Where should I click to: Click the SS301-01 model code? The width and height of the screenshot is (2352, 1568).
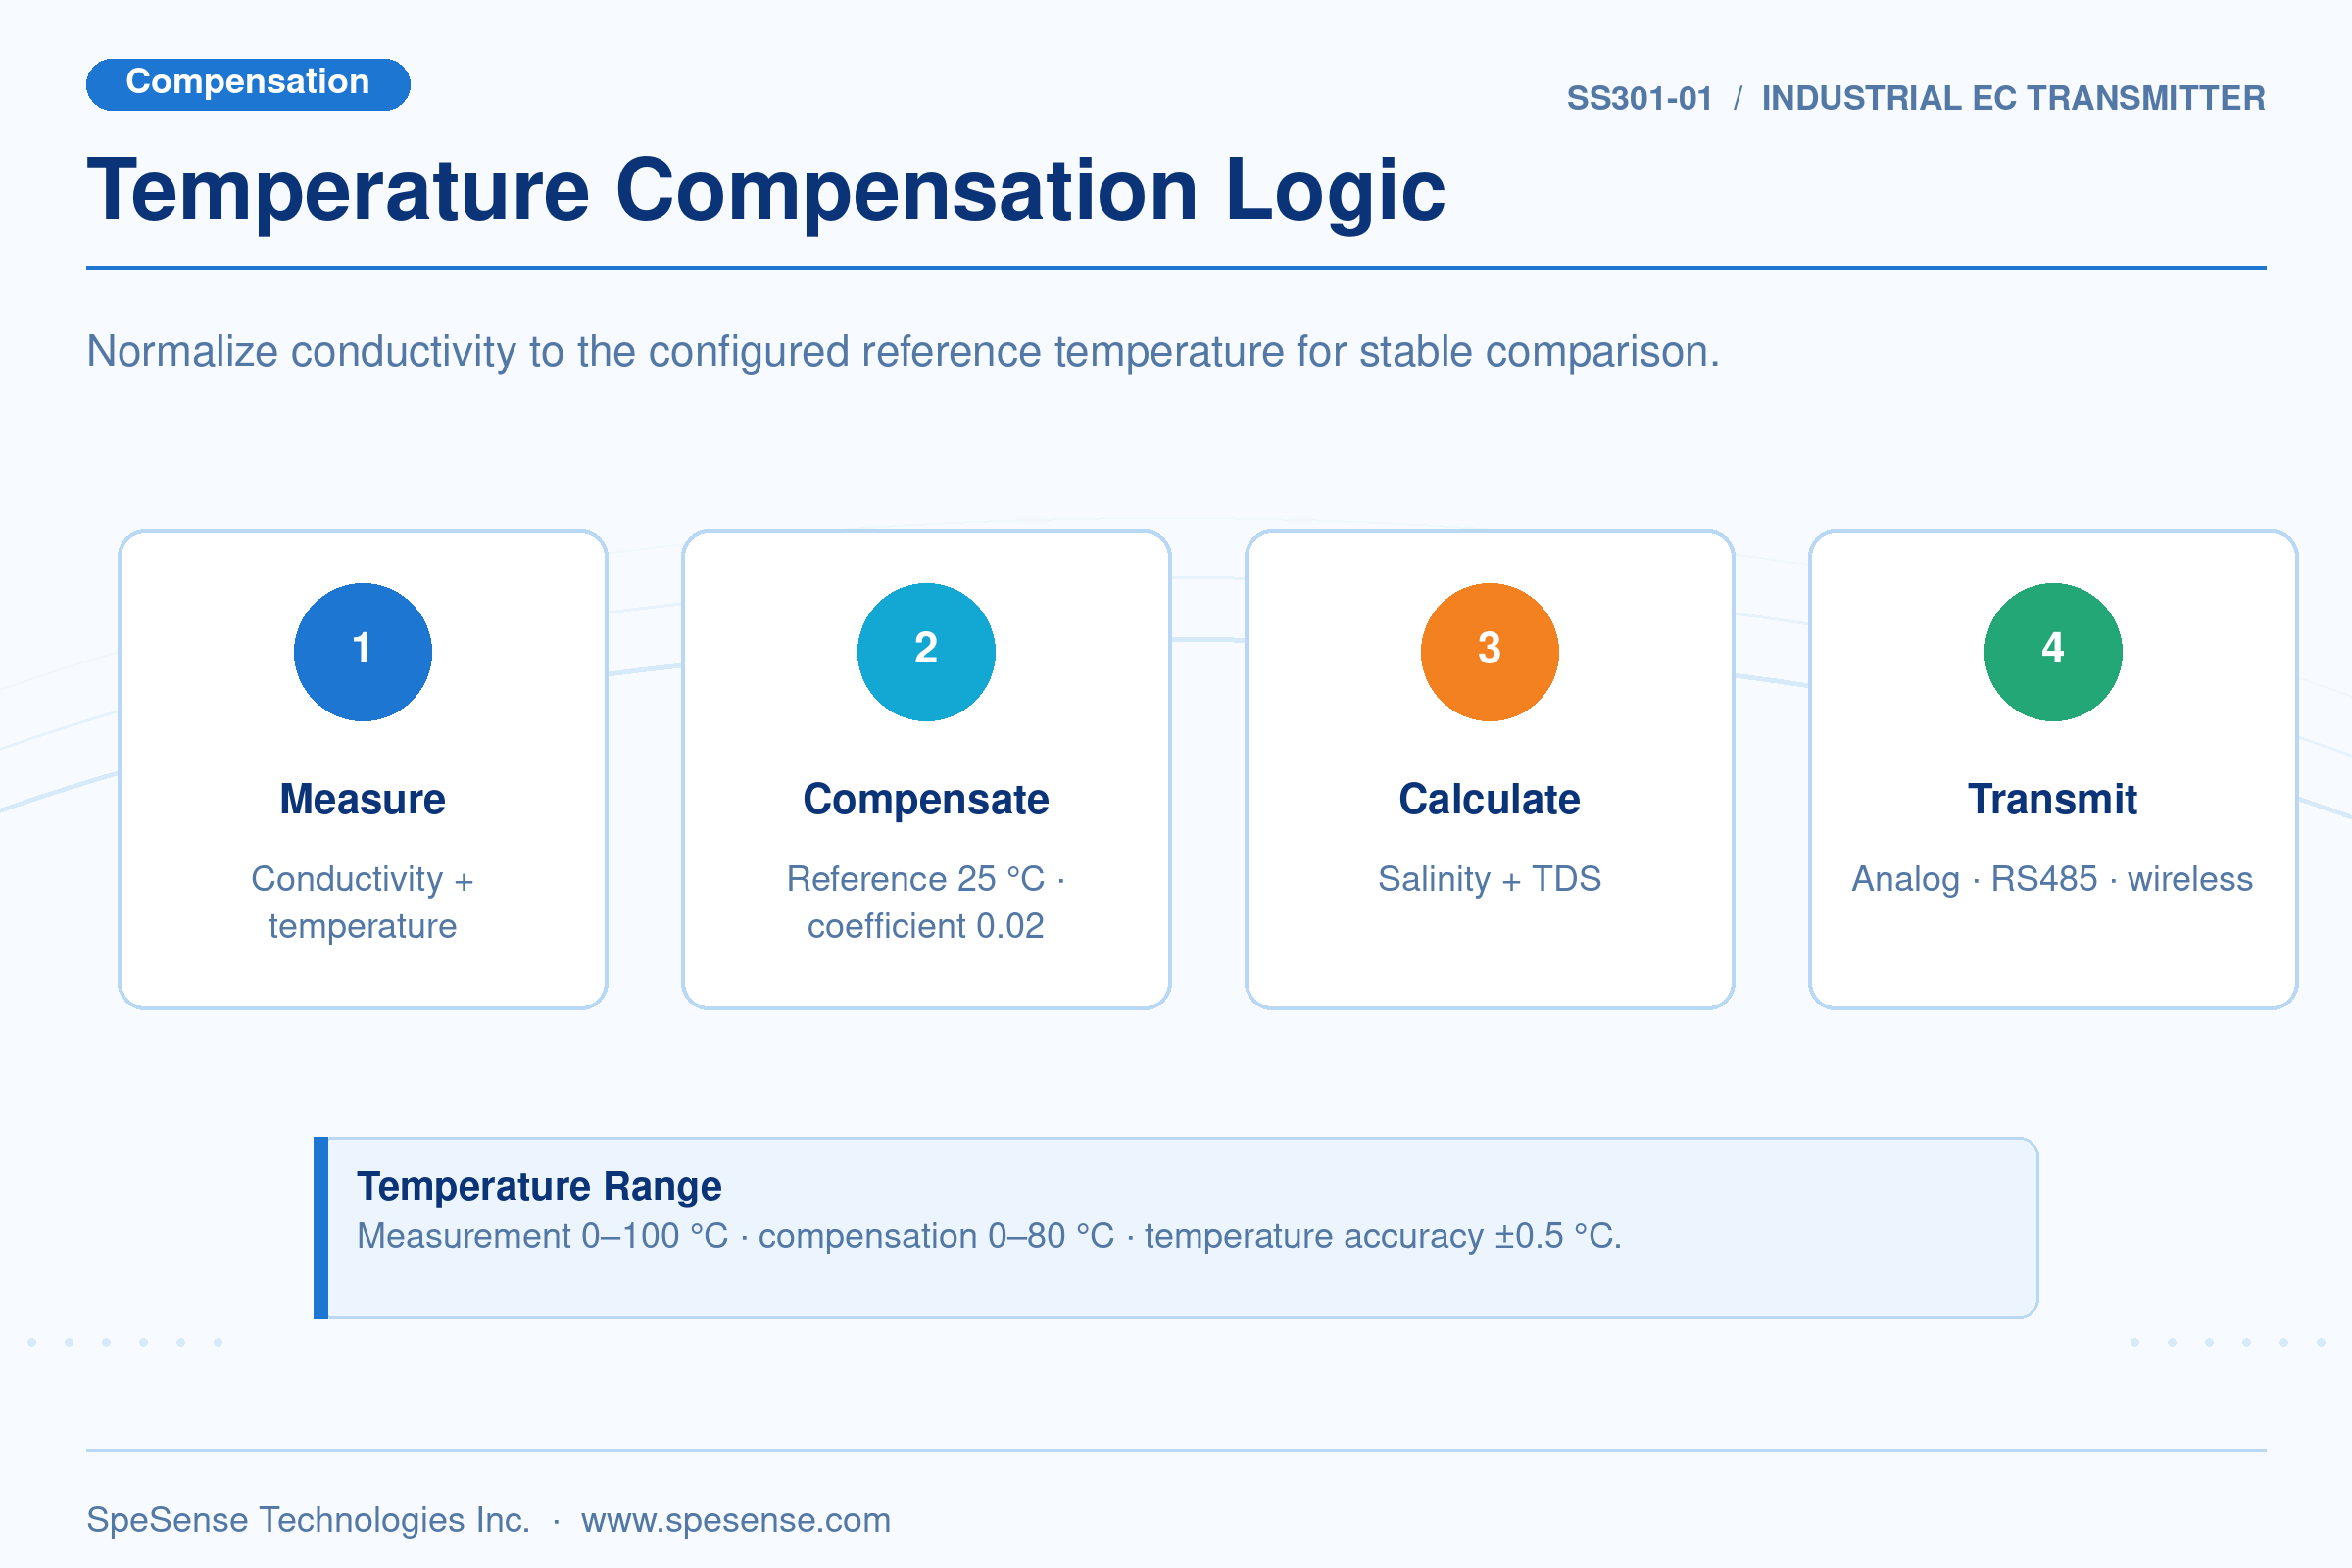pos(1640,98)
